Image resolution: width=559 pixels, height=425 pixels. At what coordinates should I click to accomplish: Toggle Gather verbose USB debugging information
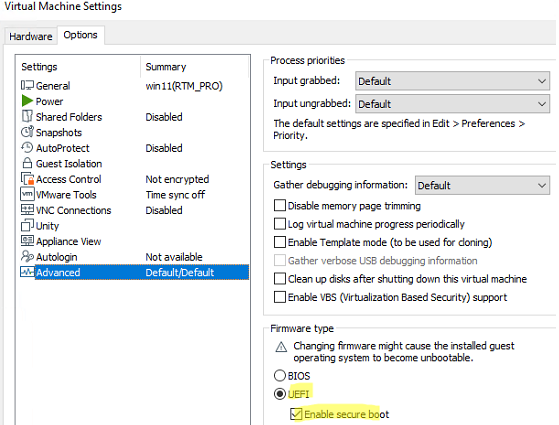(280, 260)
